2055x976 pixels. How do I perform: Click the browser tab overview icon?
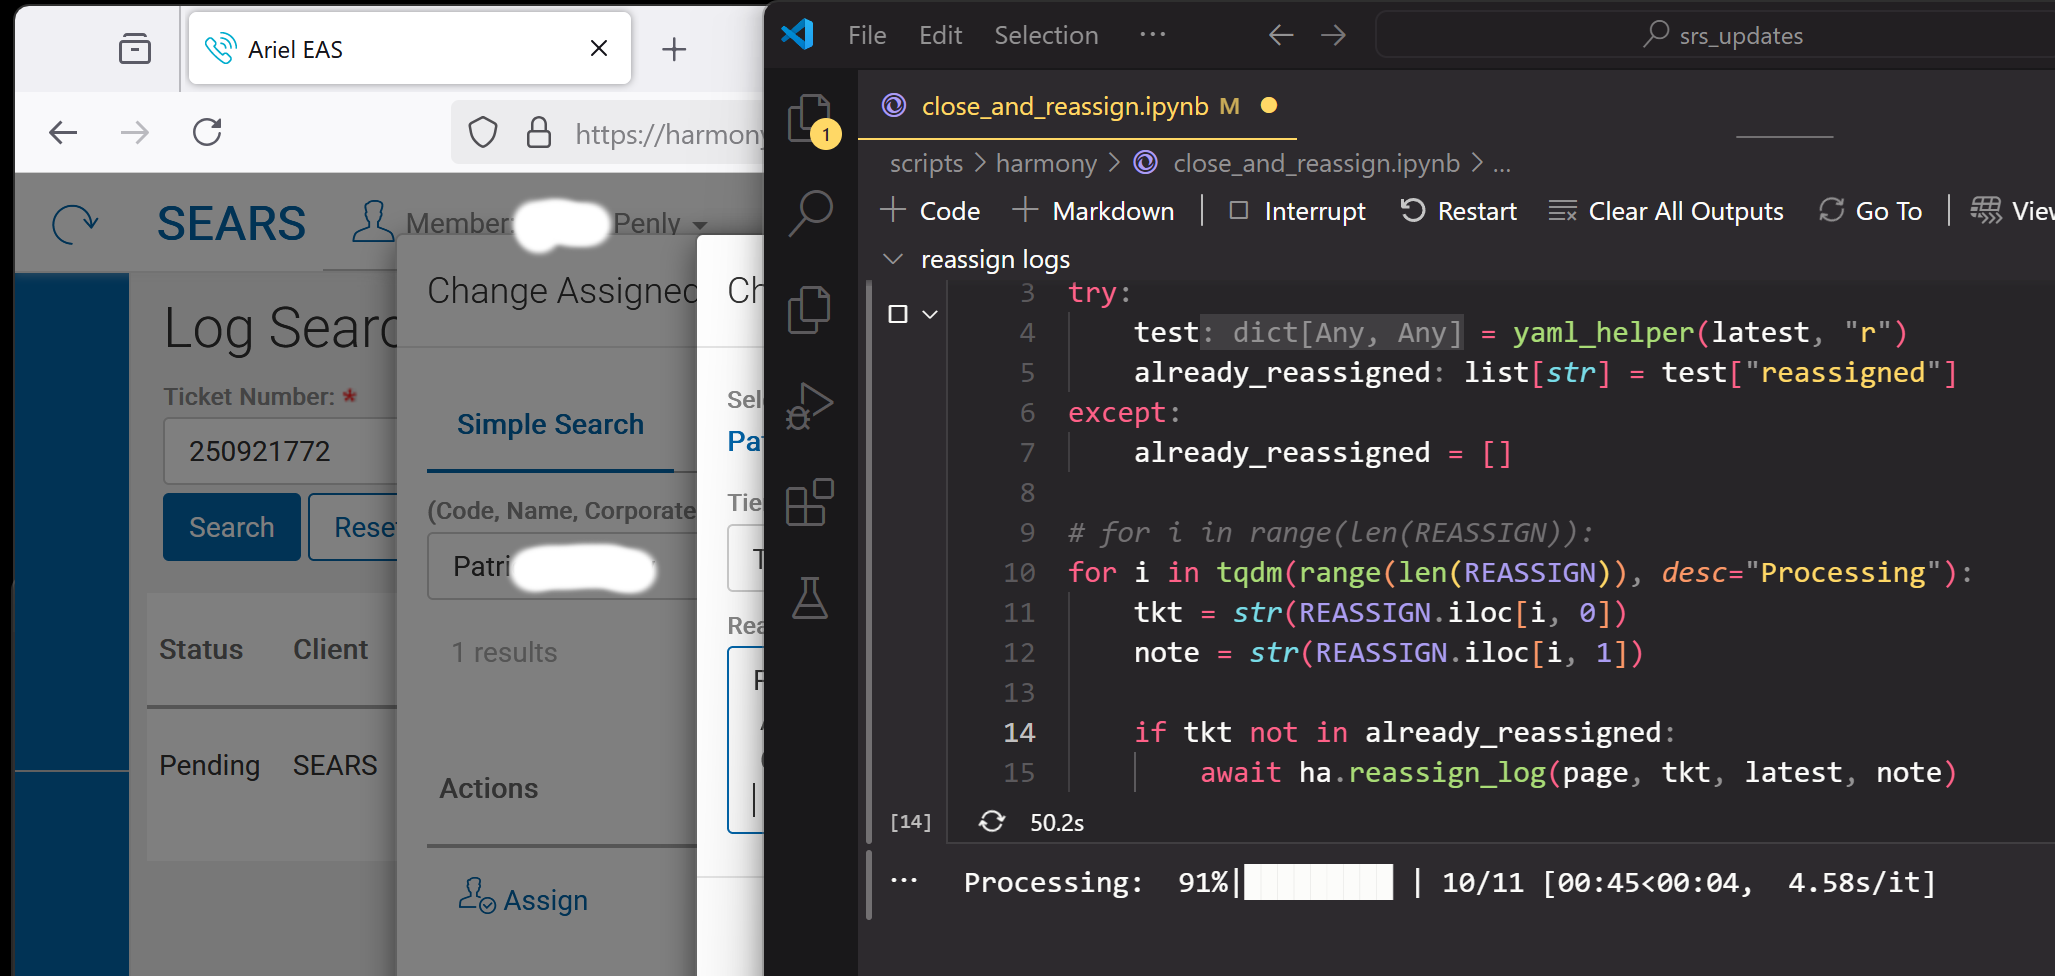click(x=135, y=49)
